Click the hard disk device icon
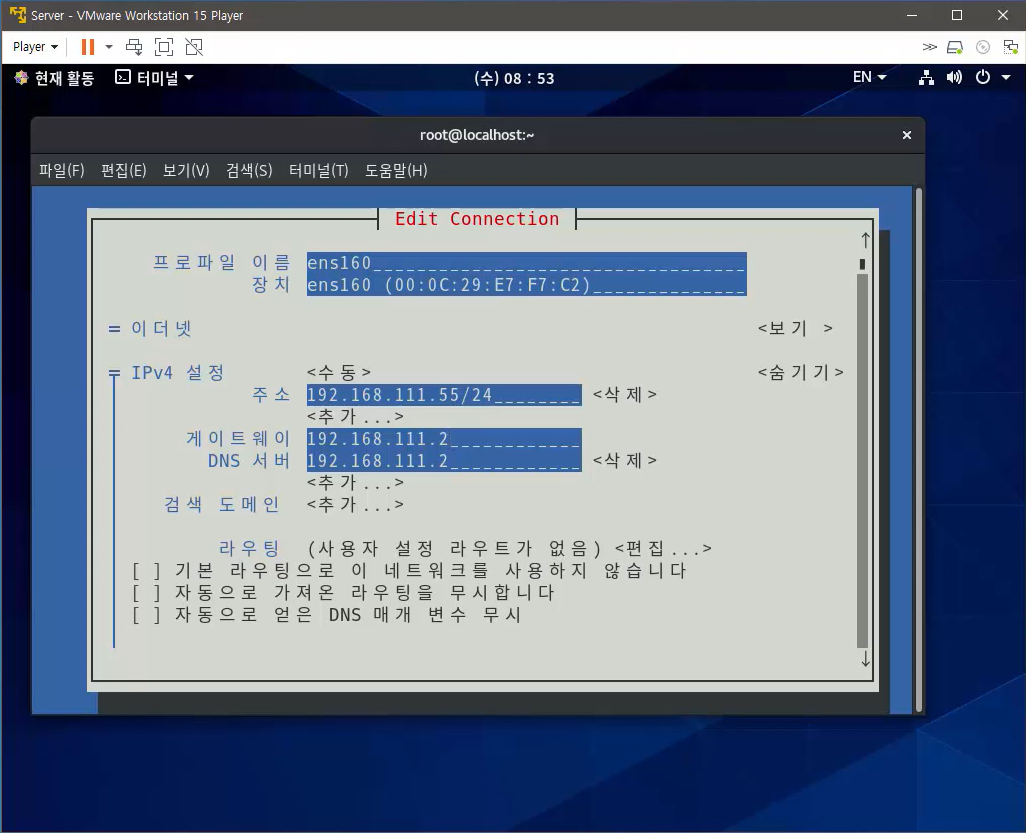 [x=955, y=46]
